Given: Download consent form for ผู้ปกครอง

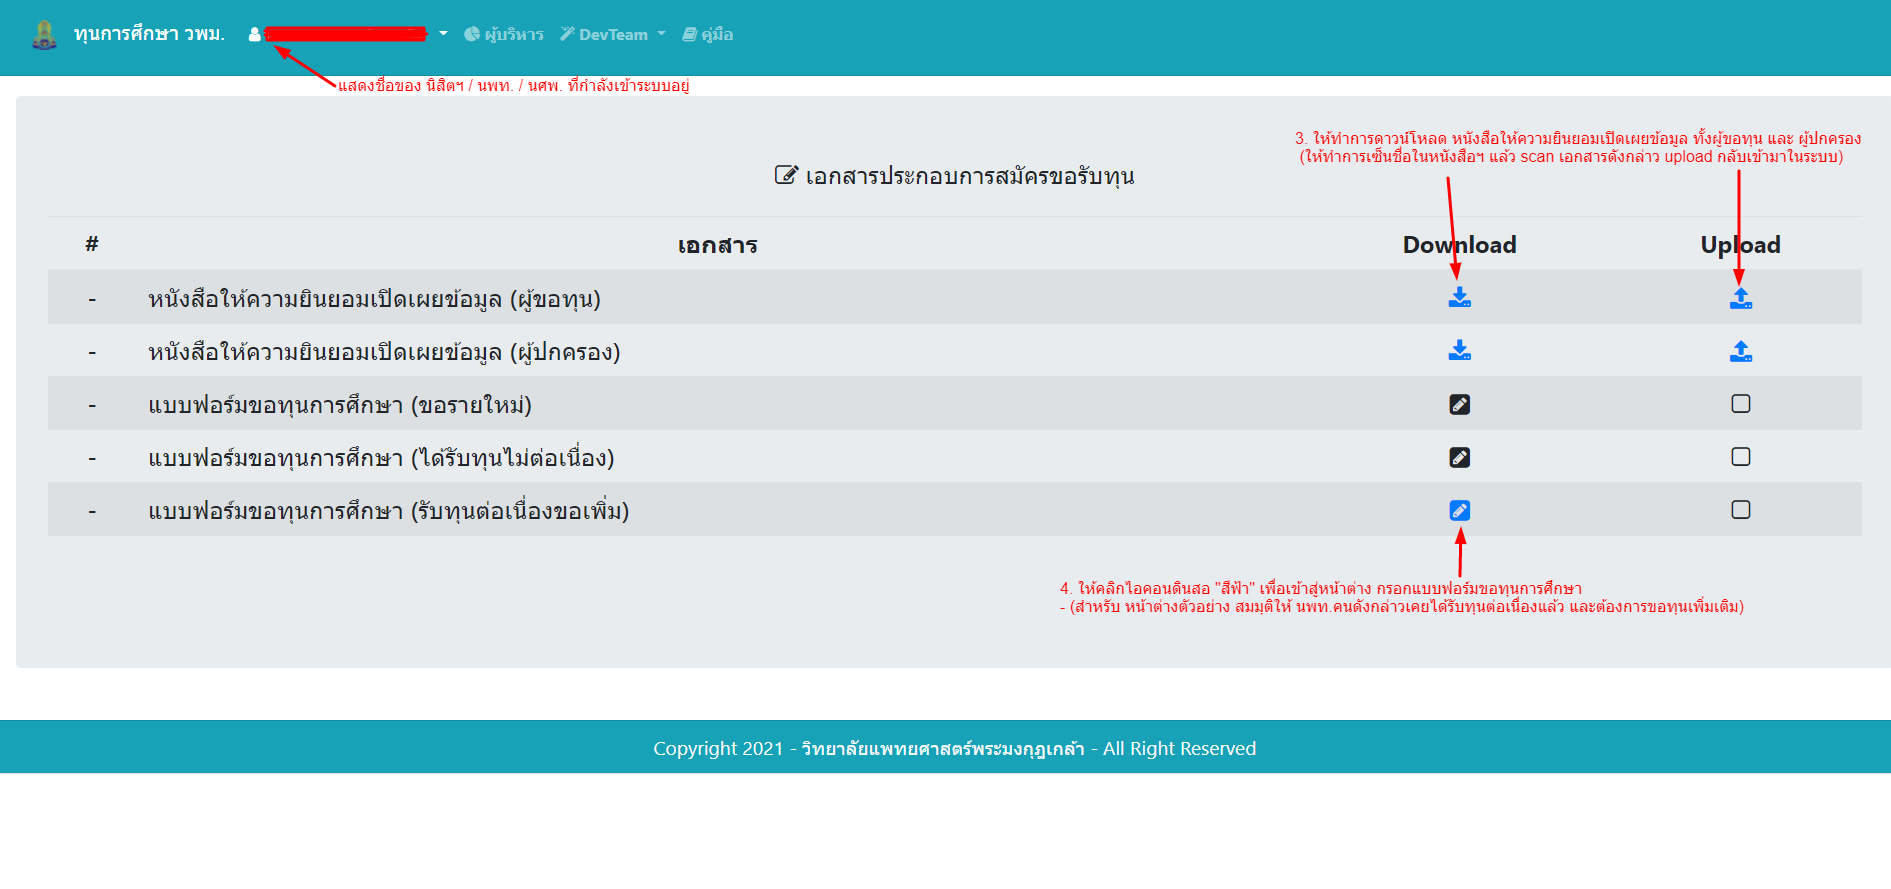Looking at the screenshot, I should 1460,350.
